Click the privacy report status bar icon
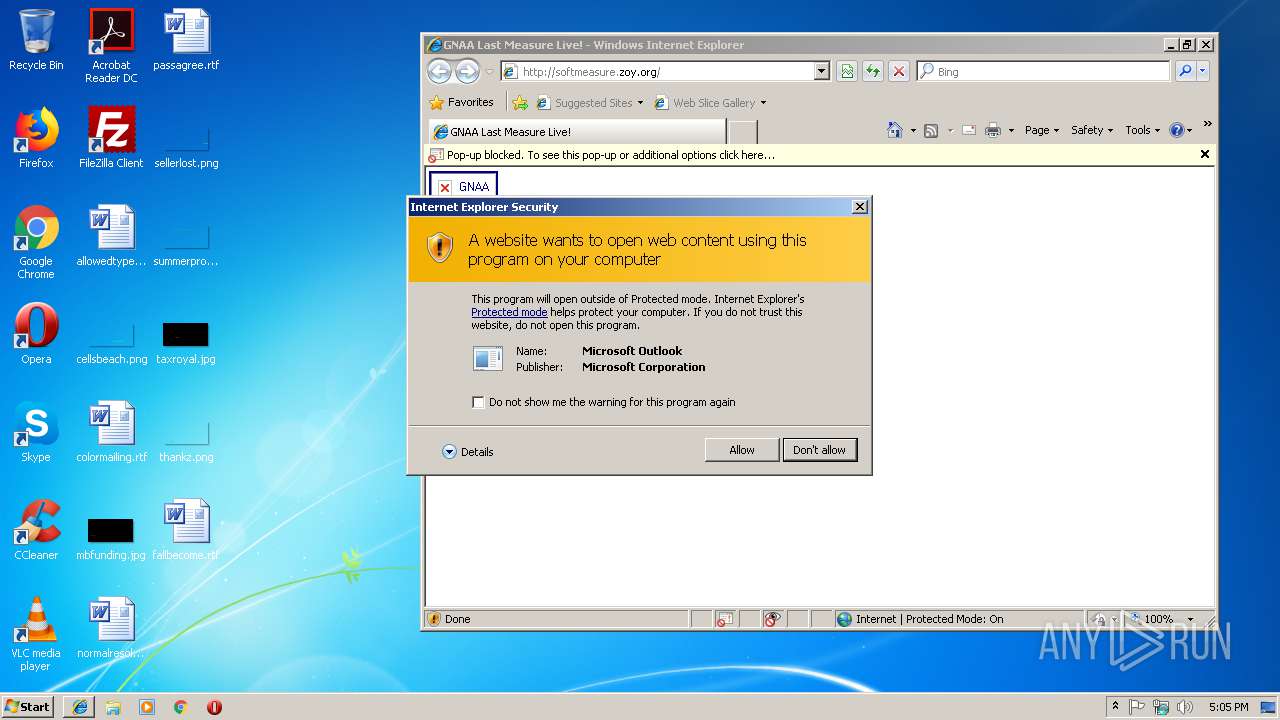The image size is (1280, 720). (772, 619)
